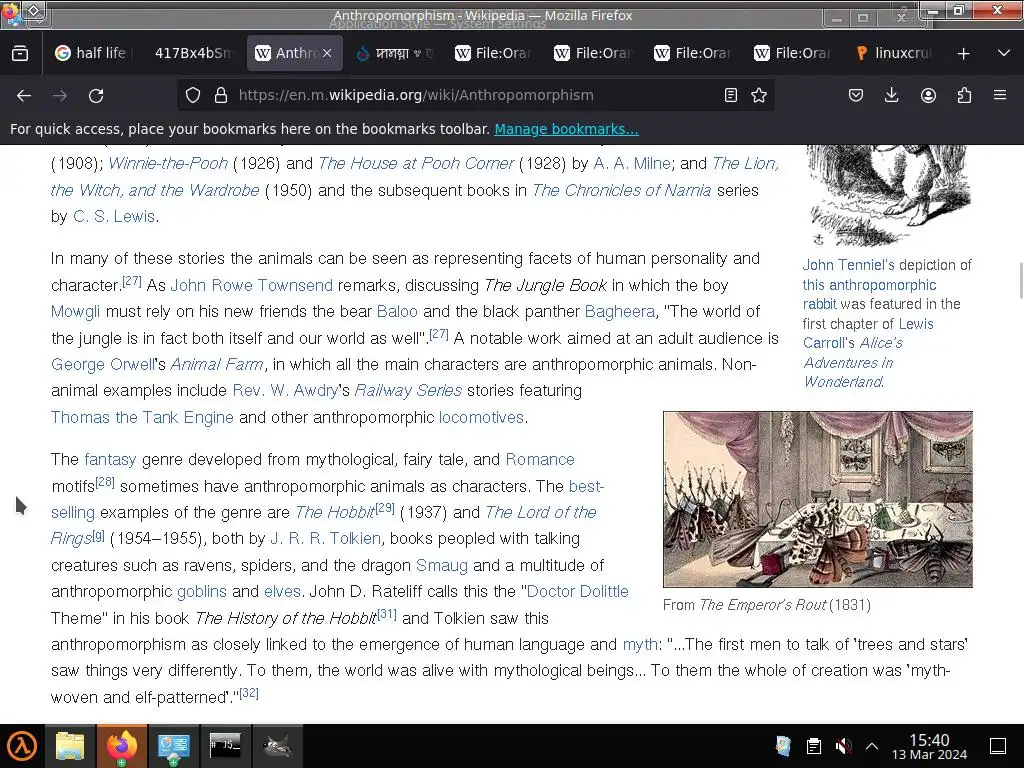
Task: Switch to the 417Bx4bSm tab
Action: click(193, 53)
